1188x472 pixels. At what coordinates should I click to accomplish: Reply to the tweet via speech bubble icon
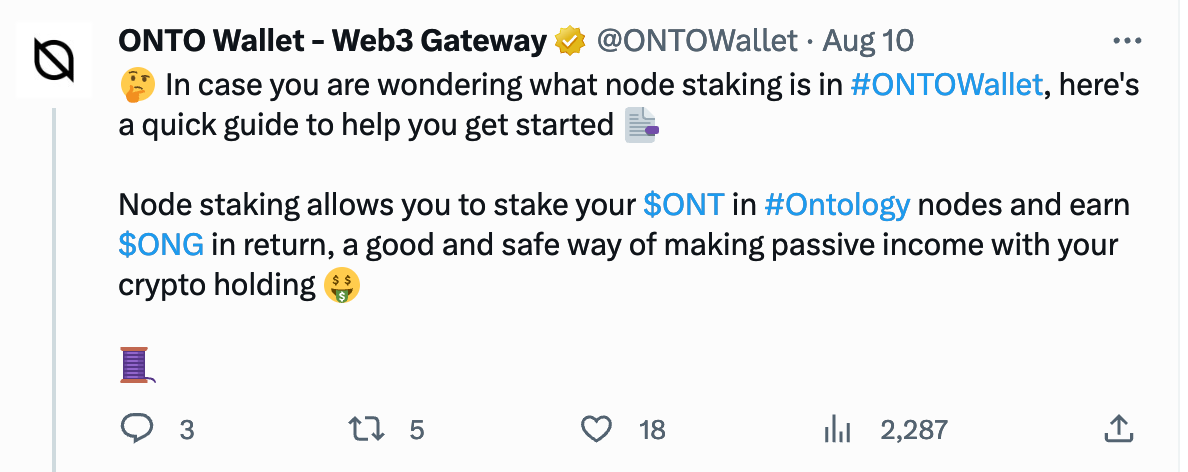136,429
